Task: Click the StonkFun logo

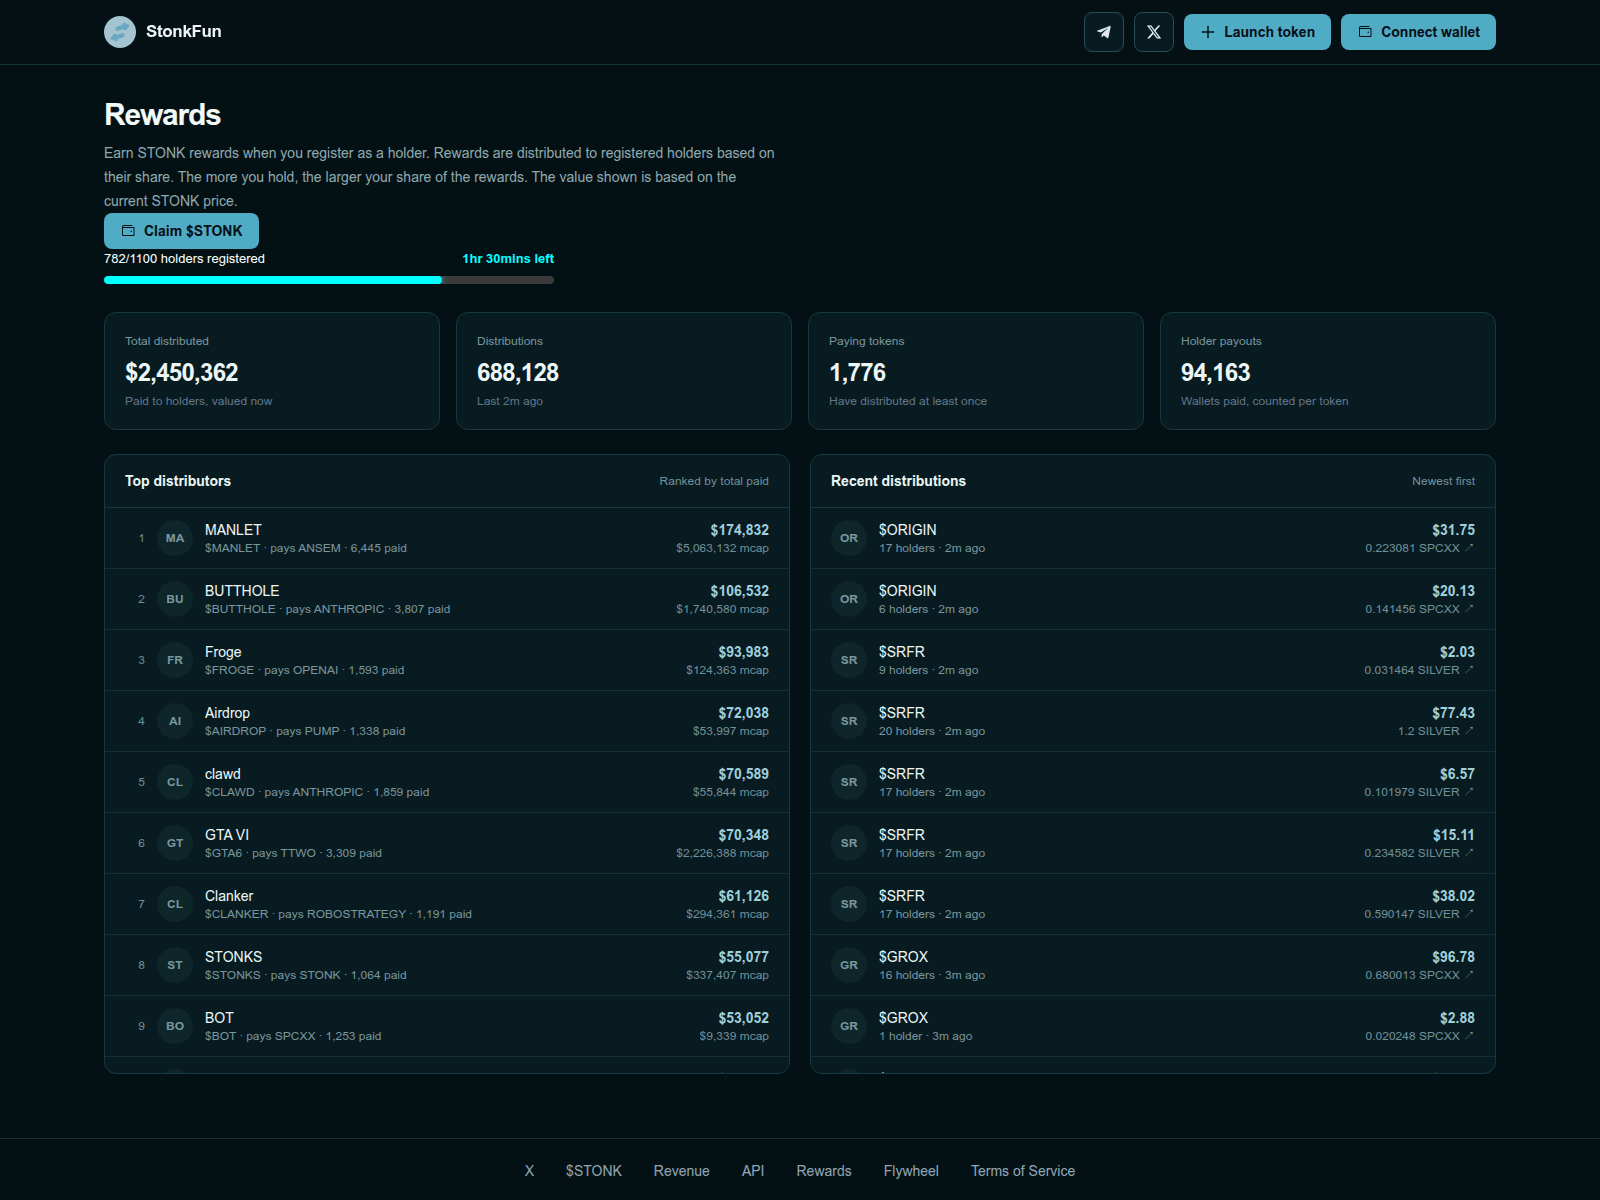Action: (x=120, y=32)
